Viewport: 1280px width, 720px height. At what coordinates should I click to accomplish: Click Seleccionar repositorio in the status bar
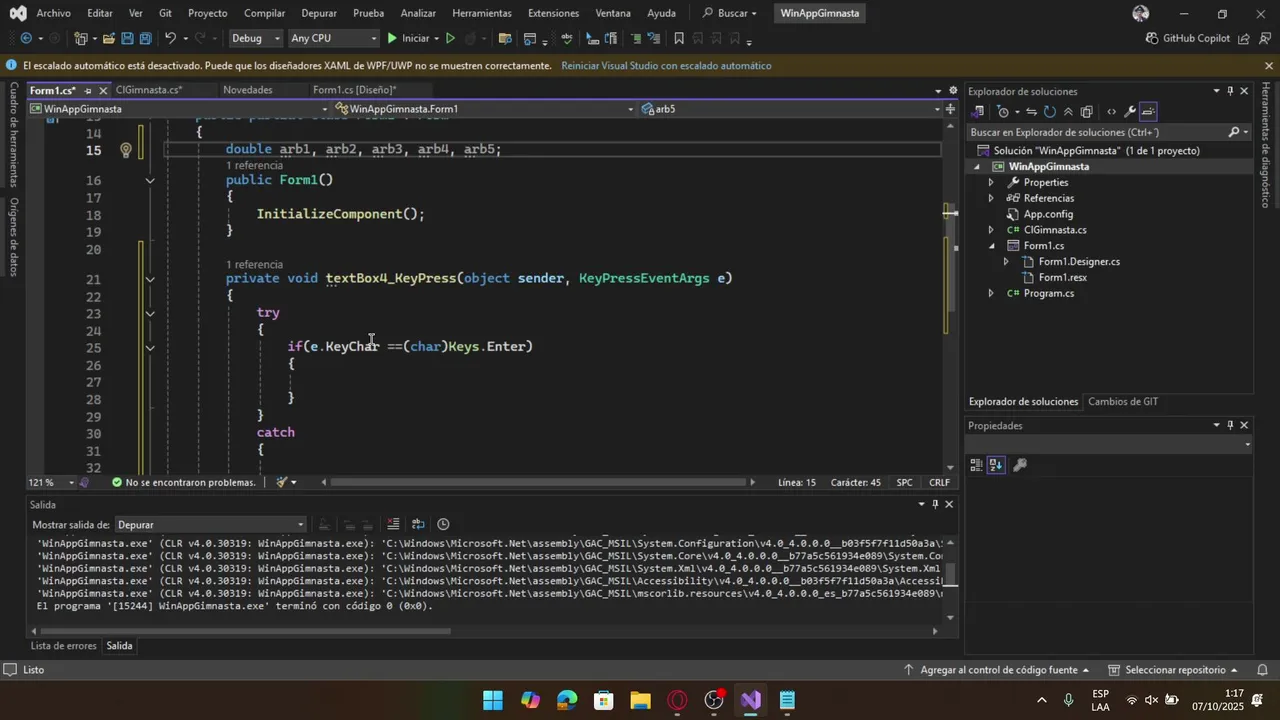point(1173,670)
